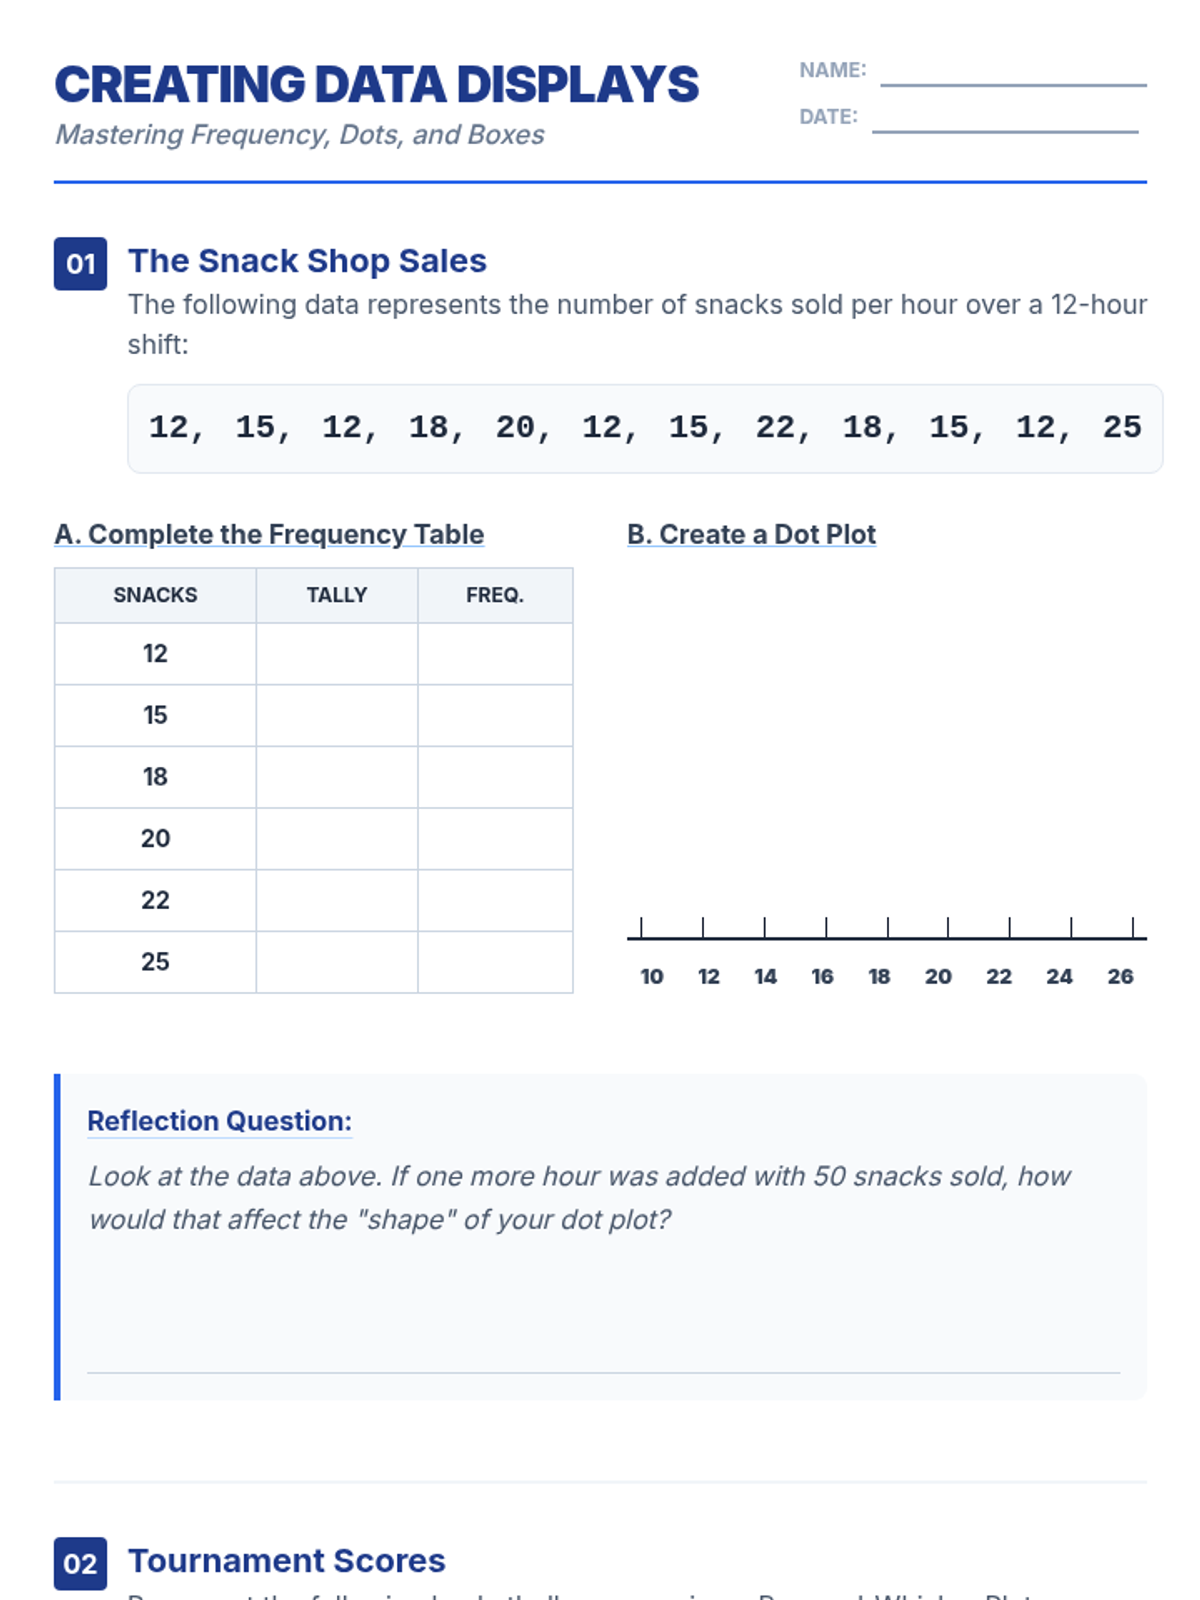Viewport: 1200px width, 1600px height.
Task: Click the NAME blank line
Action: pos(1013,84)
